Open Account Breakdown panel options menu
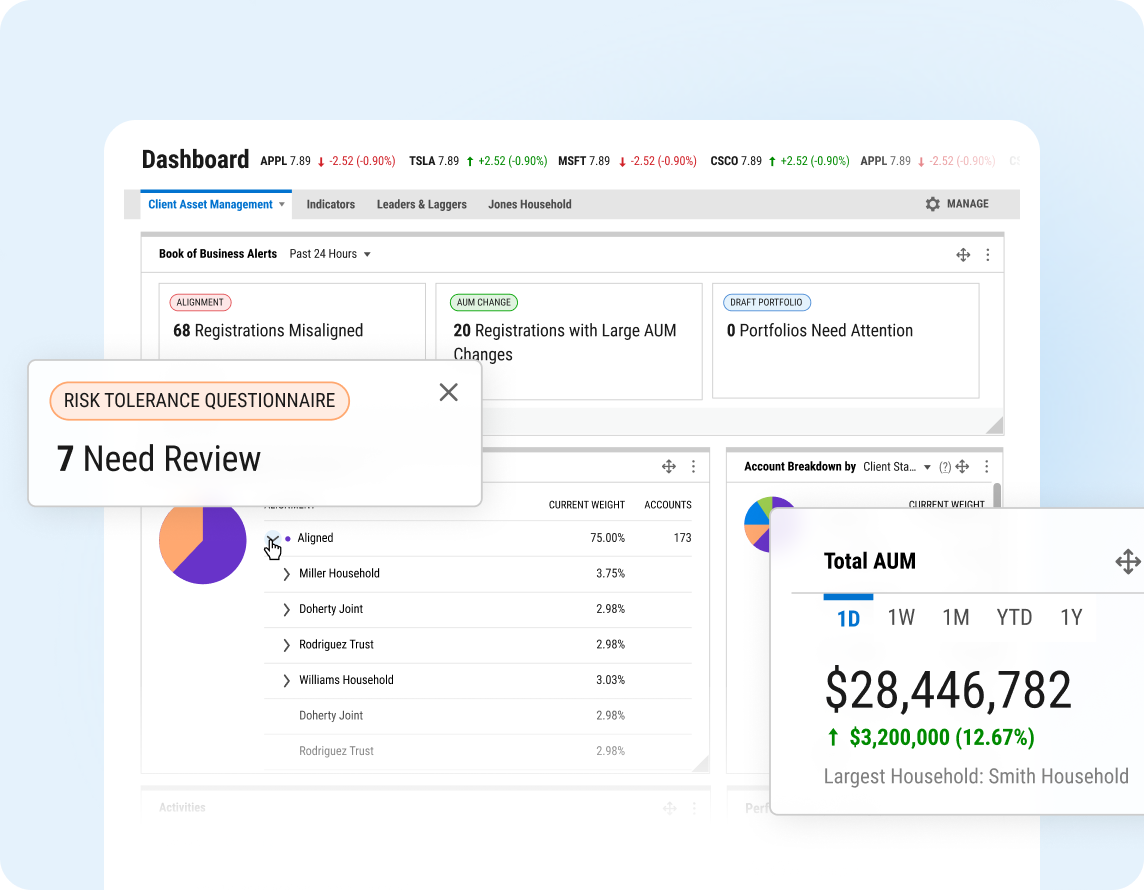 986,467
